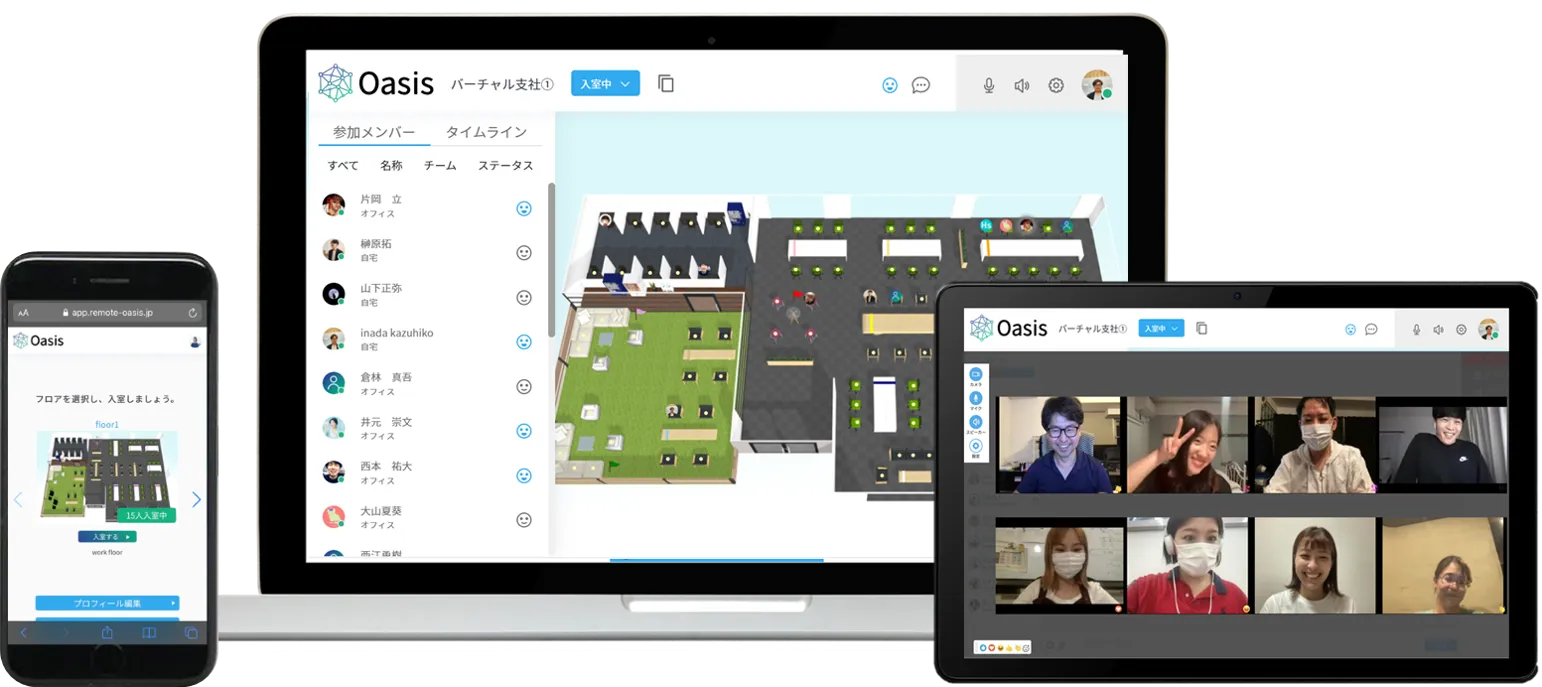
Task: Expand the 入室中 dropdown on the tablet
Action: tap(1161, 328)
